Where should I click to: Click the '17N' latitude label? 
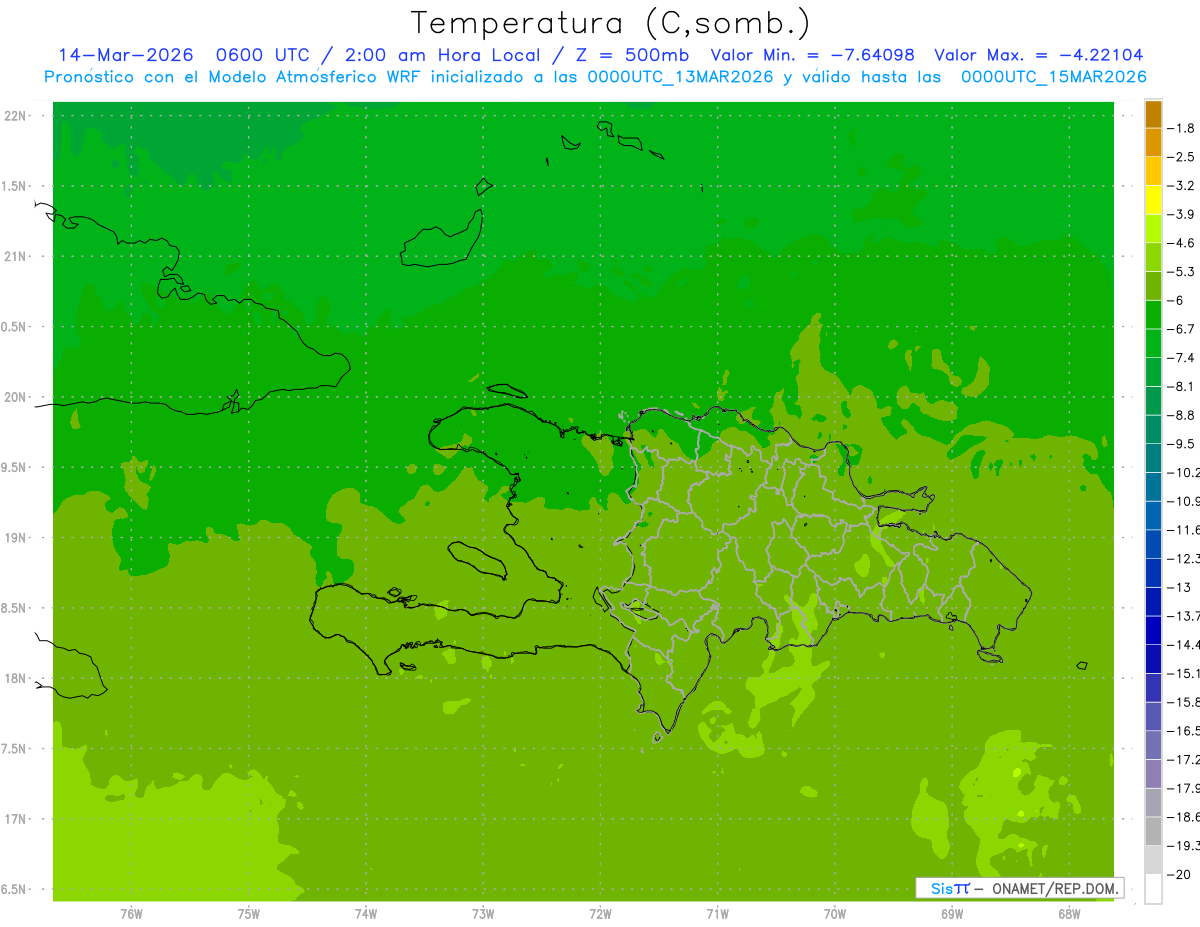(17, 819)
